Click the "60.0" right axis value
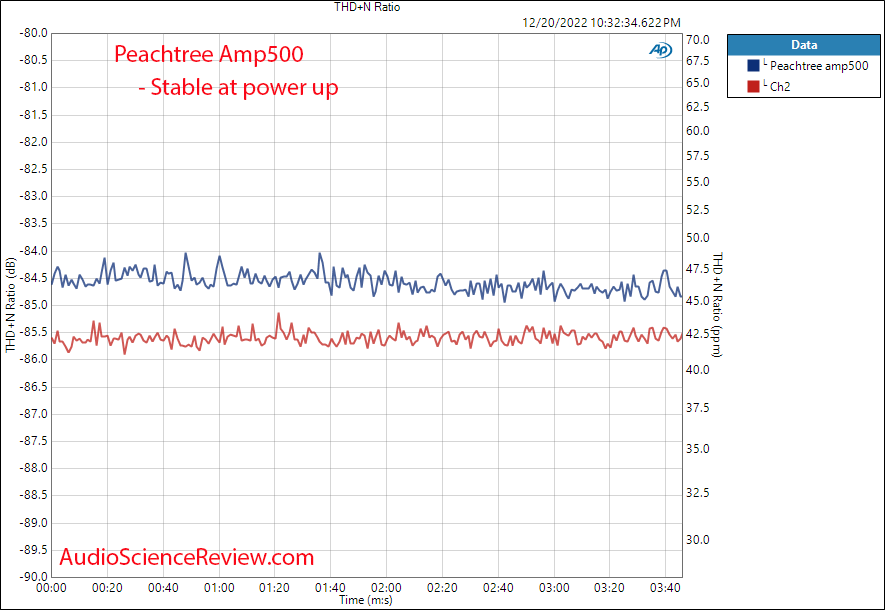 tap(698, 130)
